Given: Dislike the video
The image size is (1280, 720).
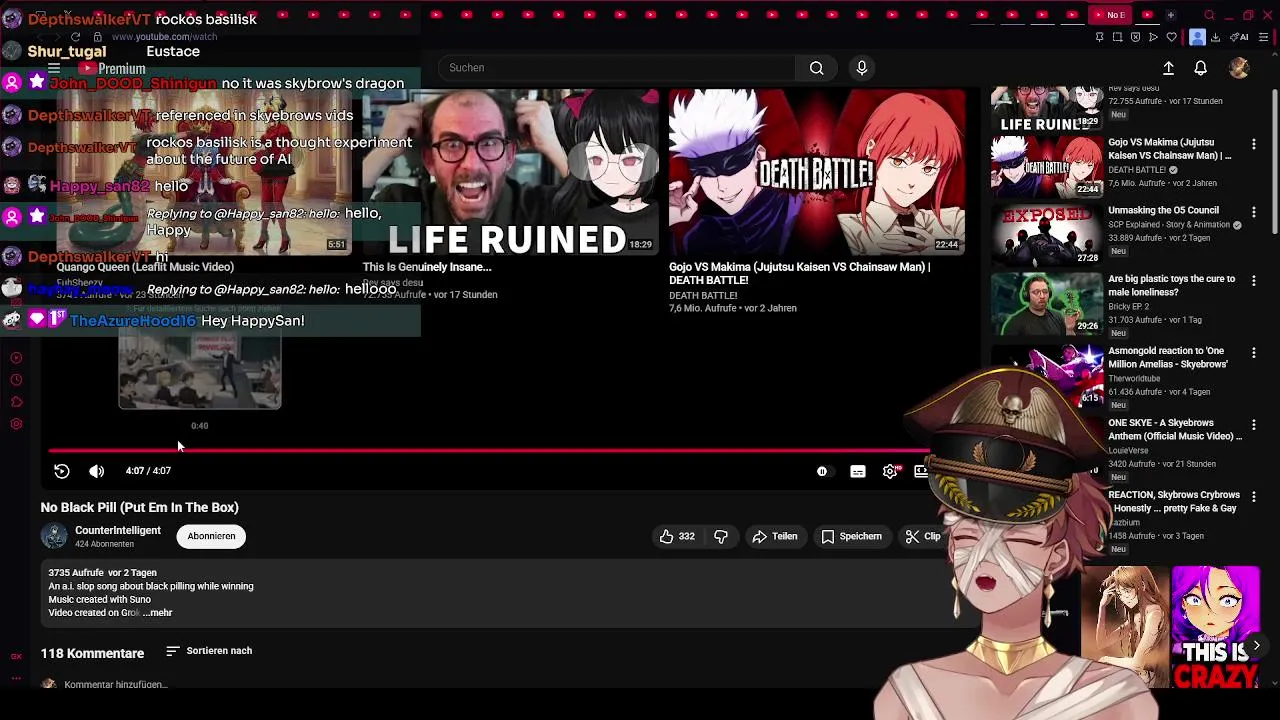Looking at the screenshot, I should [x=721, y=537].
